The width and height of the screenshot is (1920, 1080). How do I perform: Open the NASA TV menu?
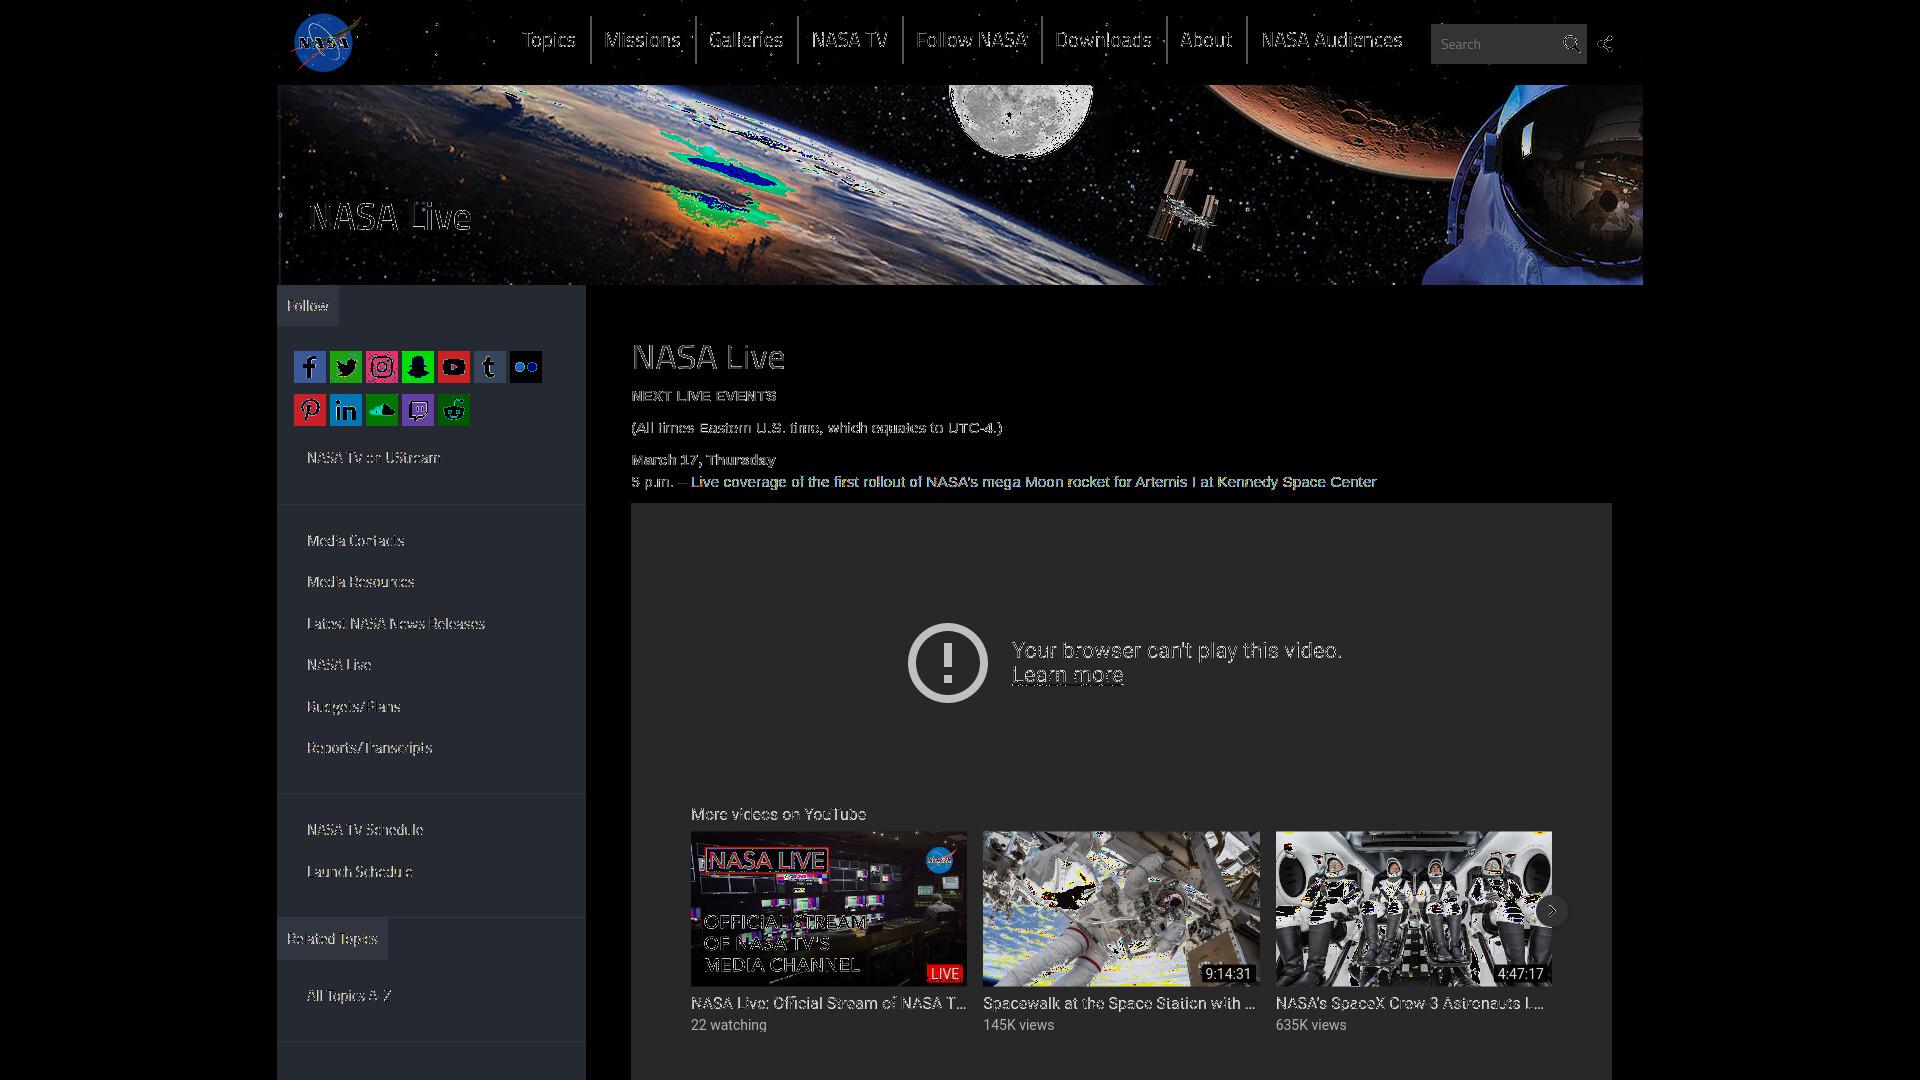tap(850, 40)
